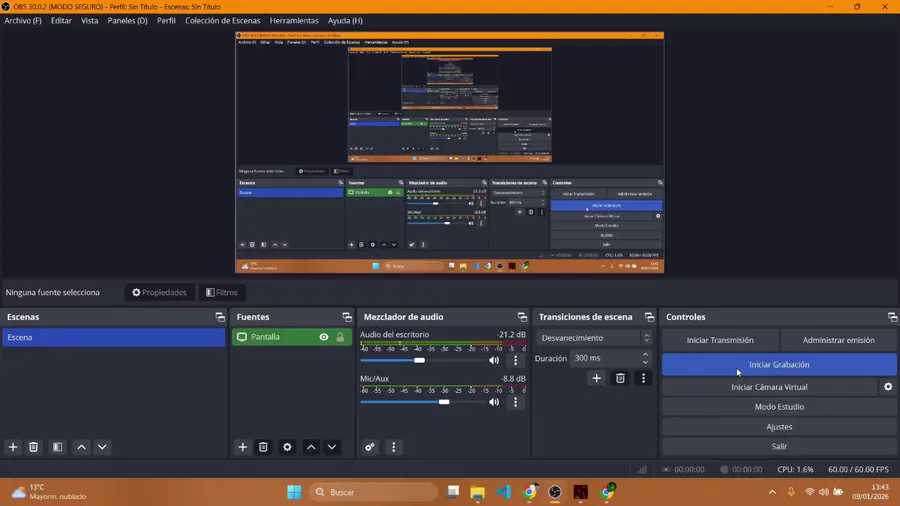
Task: Undock the Escenas panel
Action: coord(220,317)
